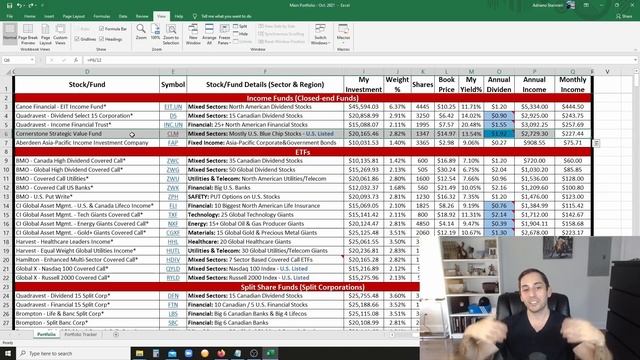
Task: Add a new sheet with plus icon
Action: [x=116, y=334]
